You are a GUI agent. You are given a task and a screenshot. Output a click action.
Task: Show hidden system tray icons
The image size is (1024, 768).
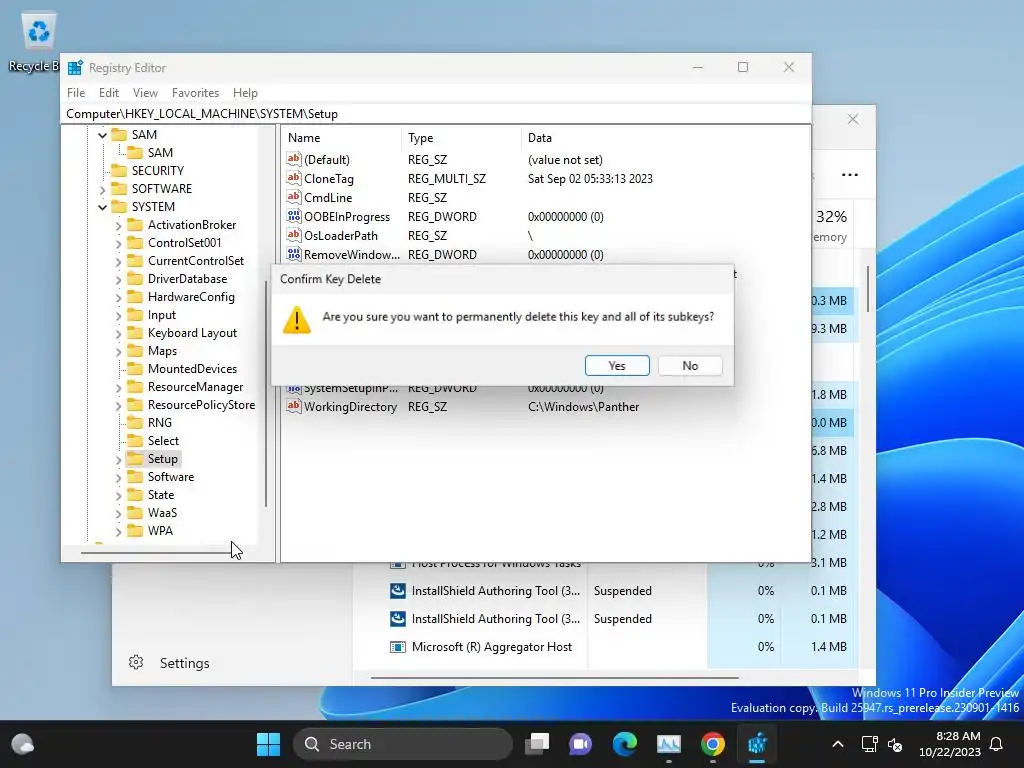[x=838, y=744]
